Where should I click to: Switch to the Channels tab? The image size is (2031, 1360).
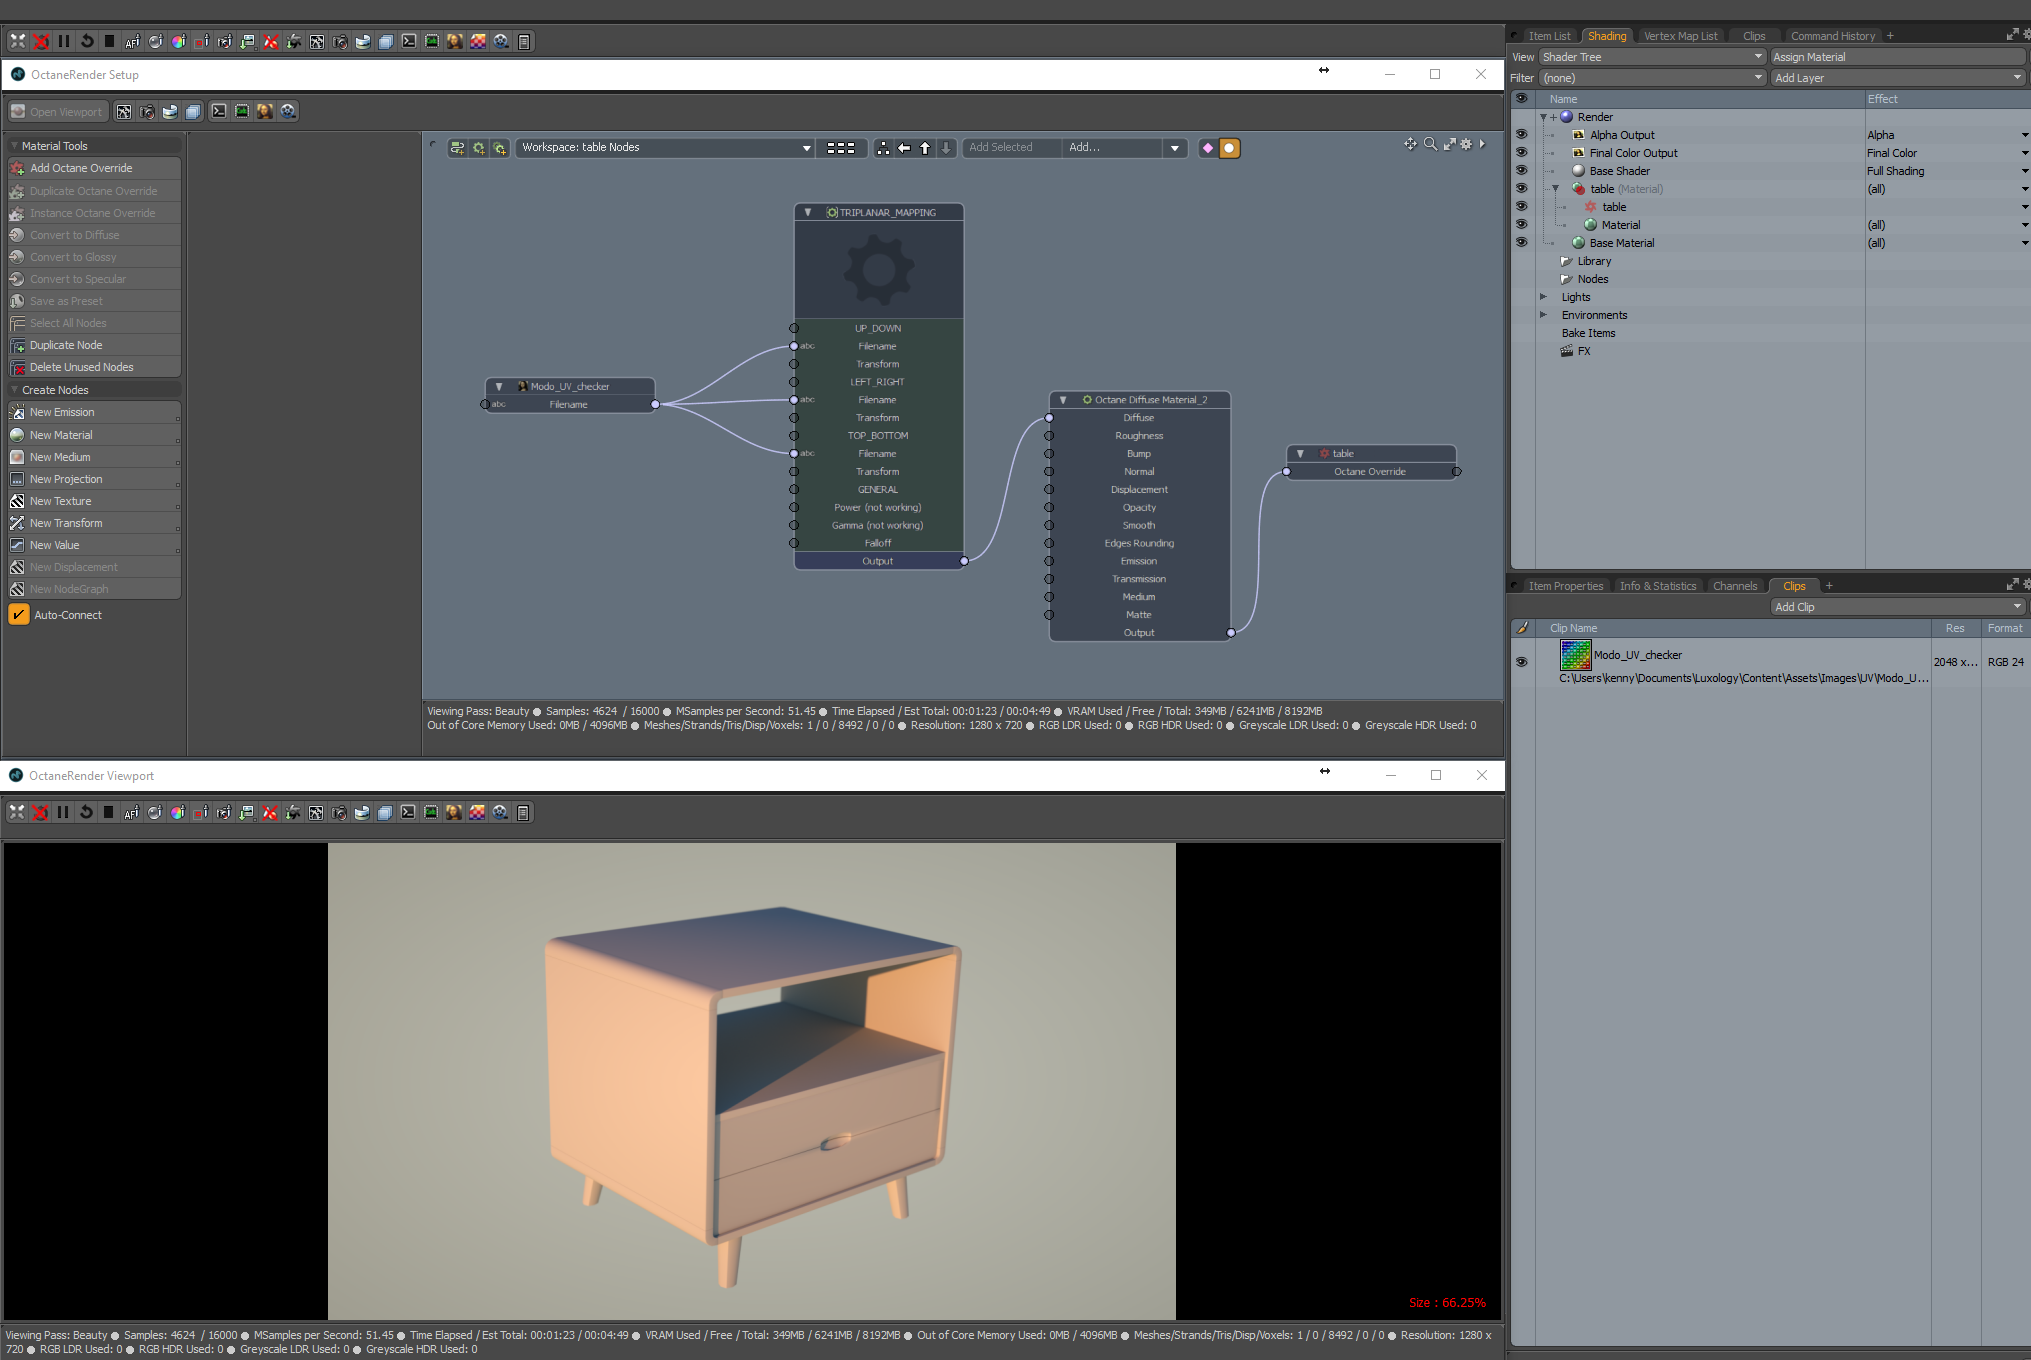1734,586
